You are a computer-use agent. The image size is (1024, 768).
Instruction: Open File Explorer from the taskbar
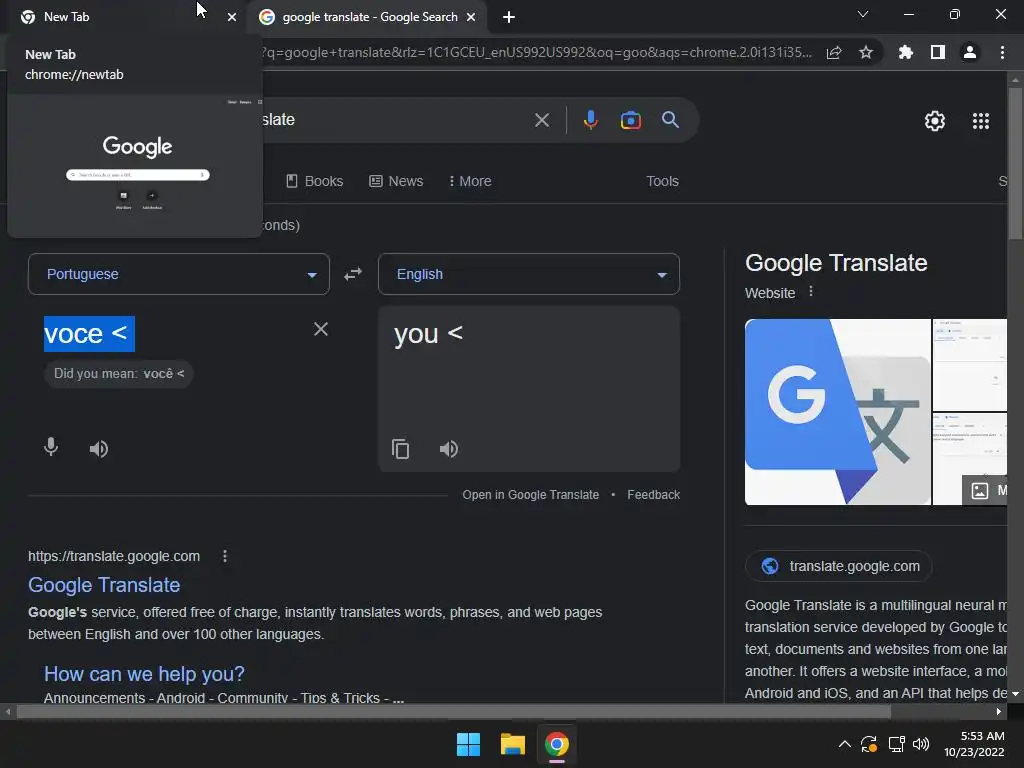[513, 744]
